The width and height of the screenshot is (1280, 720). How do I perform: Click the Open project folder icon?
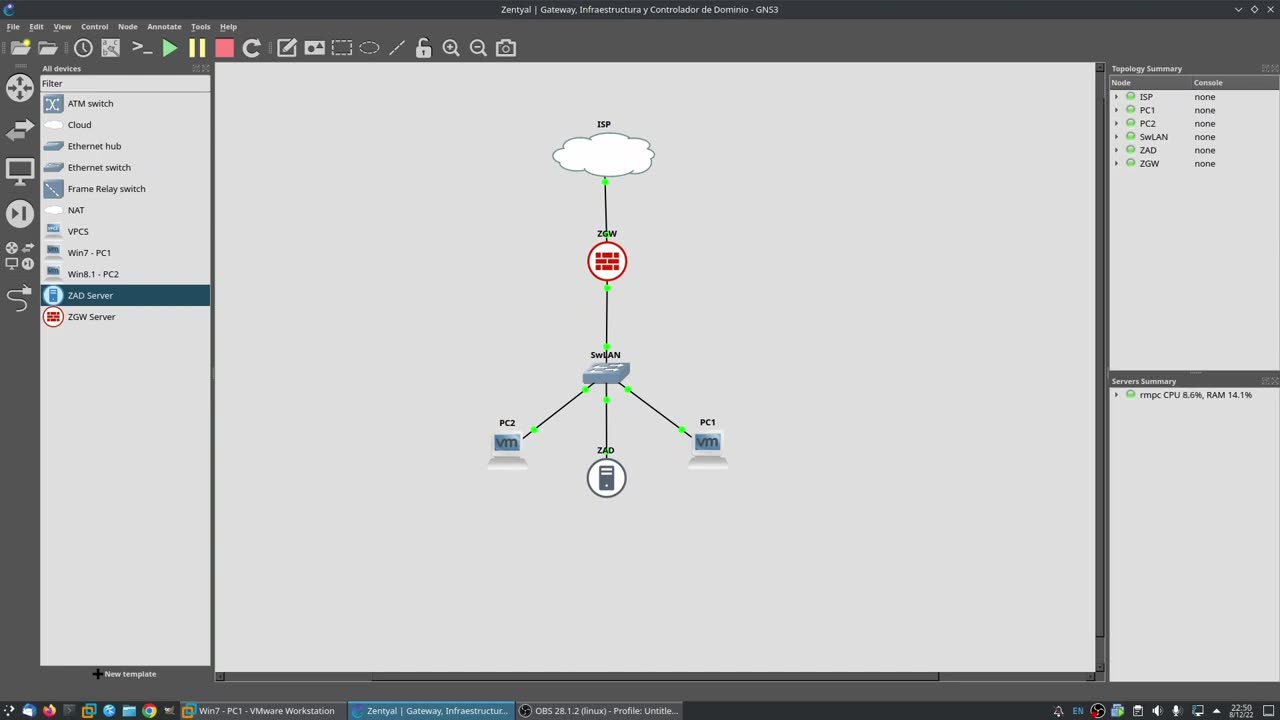pos(48,48)
